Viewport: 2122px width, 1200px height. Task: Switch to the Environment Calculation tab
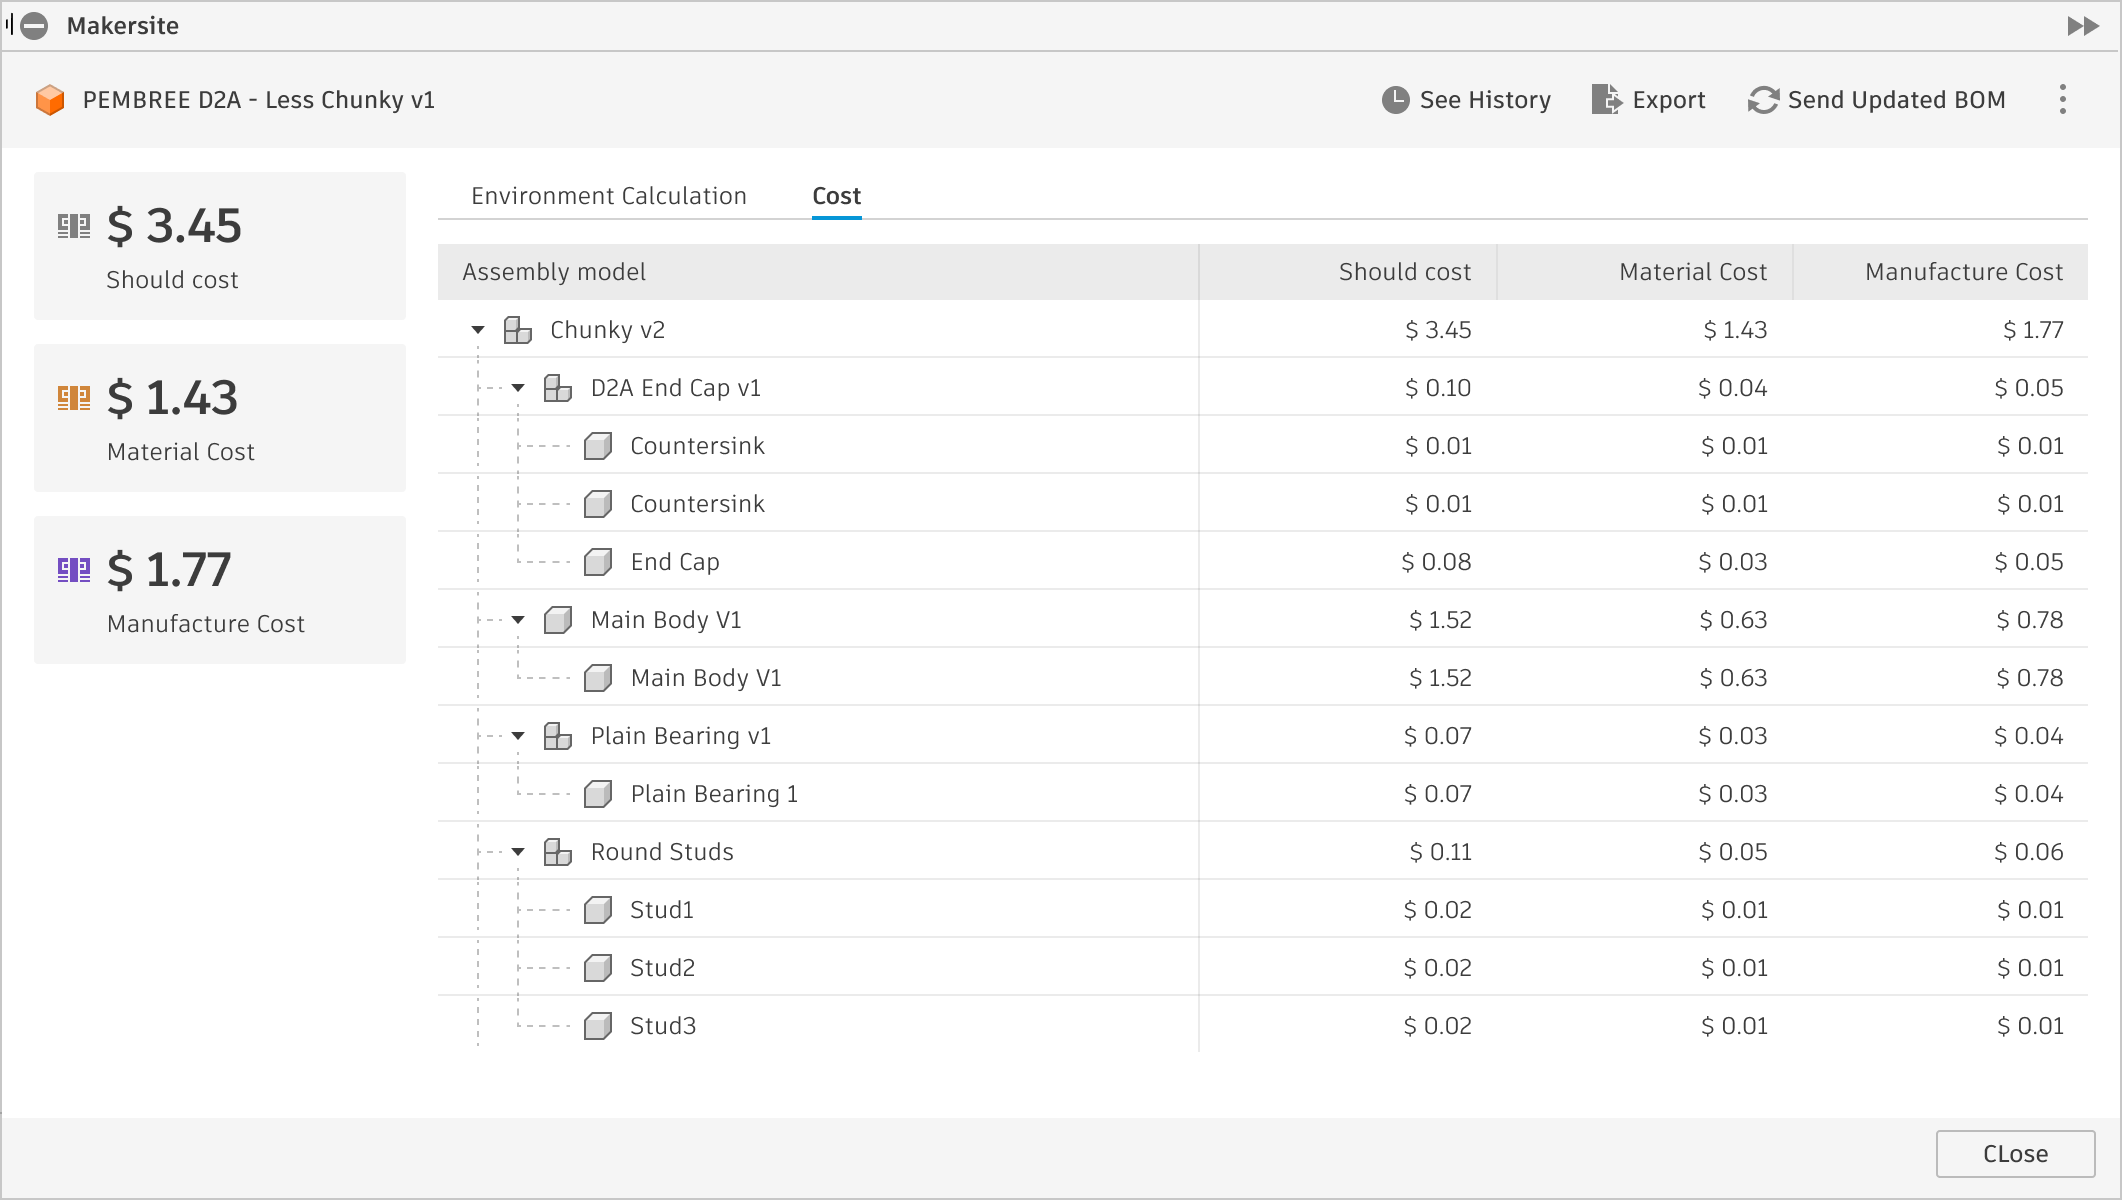pyautogui.click(x=609, y=196)
